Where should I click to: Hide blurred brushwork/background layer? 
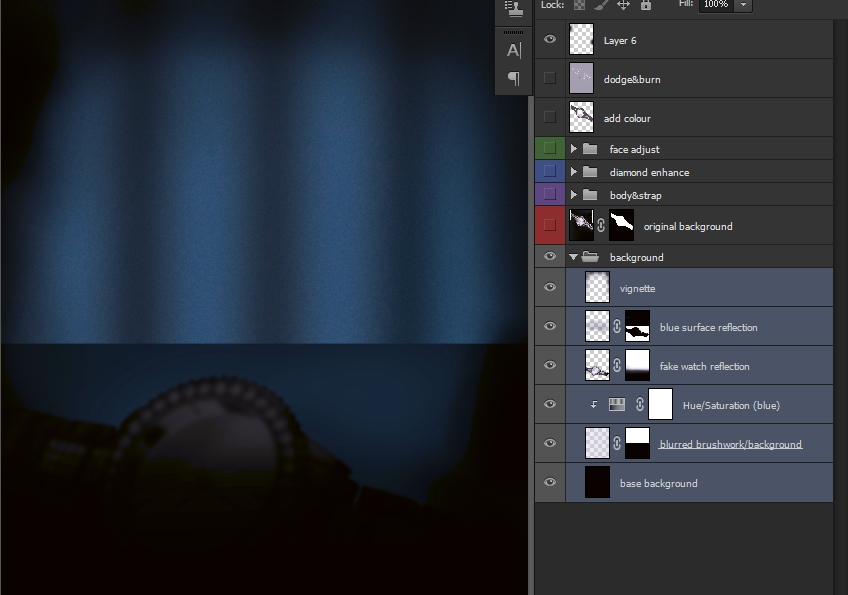(550, 443)
